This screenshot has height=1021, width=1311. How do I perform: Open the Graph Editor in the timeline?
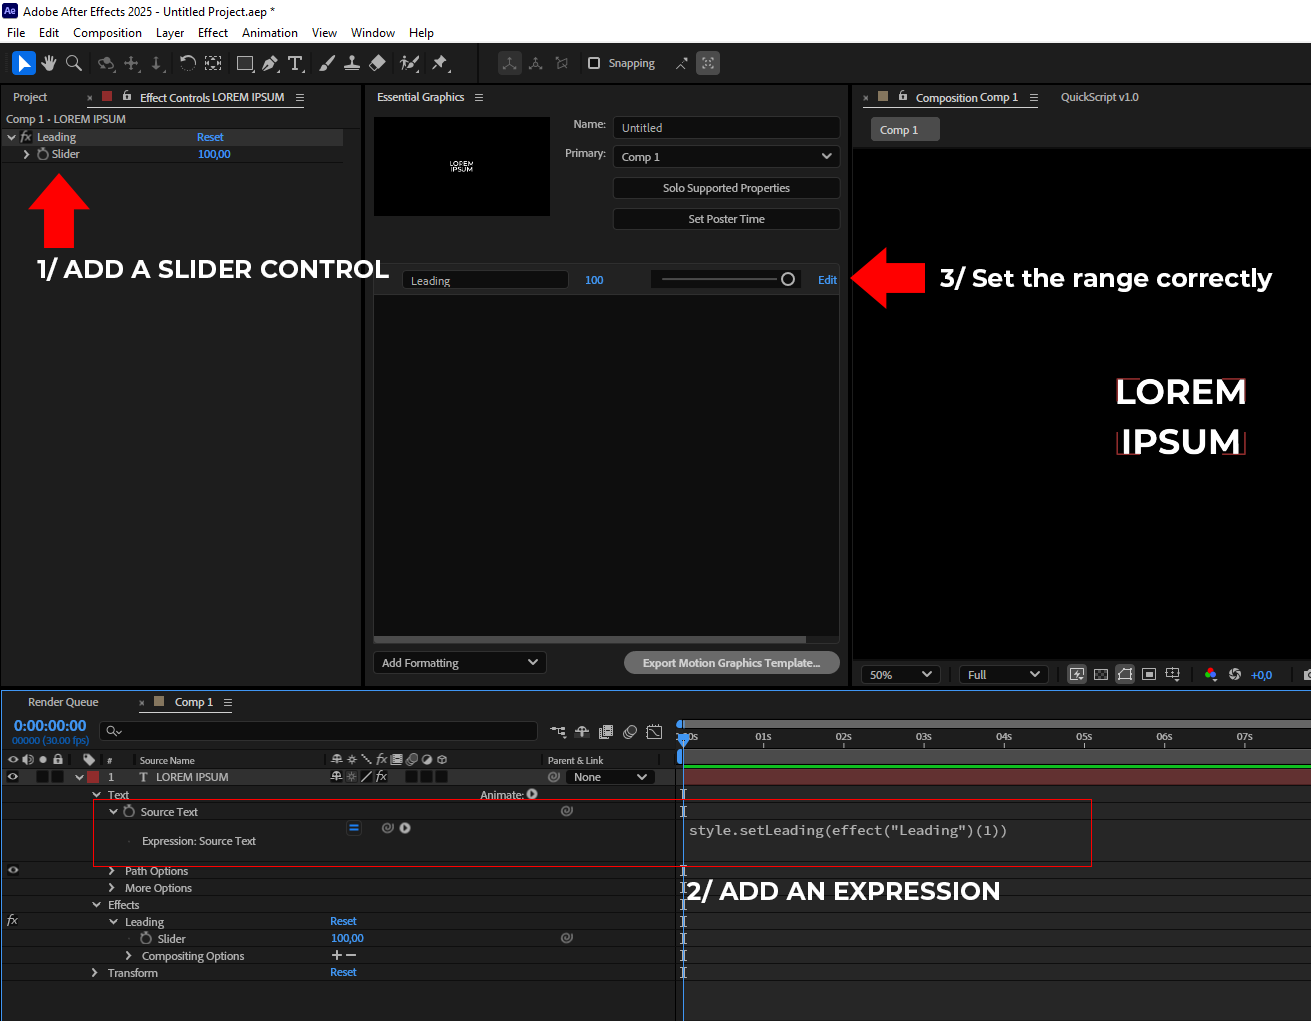[x=655, y=731]
